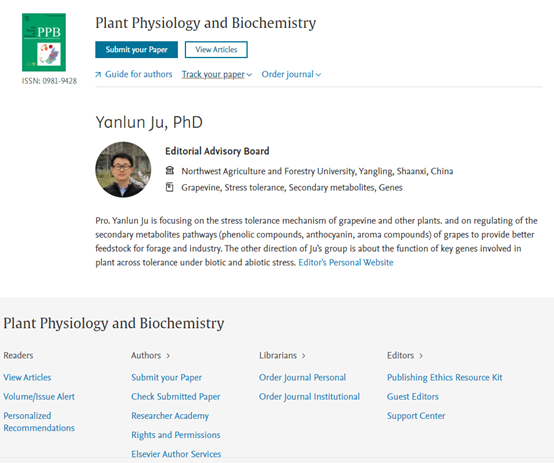The width and height of the screenshot is (554, 463).
Task: Click the Submit your Paper button
Action: [136, 49]
